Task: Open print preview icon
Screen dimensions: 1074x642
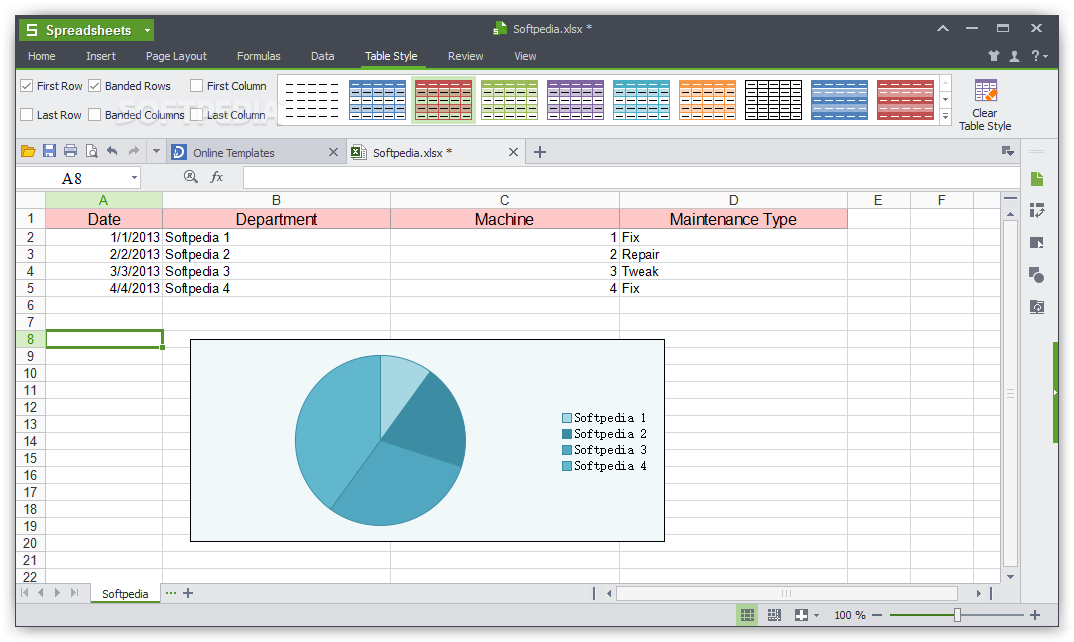Action: pyautogui.click(x=91, y=151)
